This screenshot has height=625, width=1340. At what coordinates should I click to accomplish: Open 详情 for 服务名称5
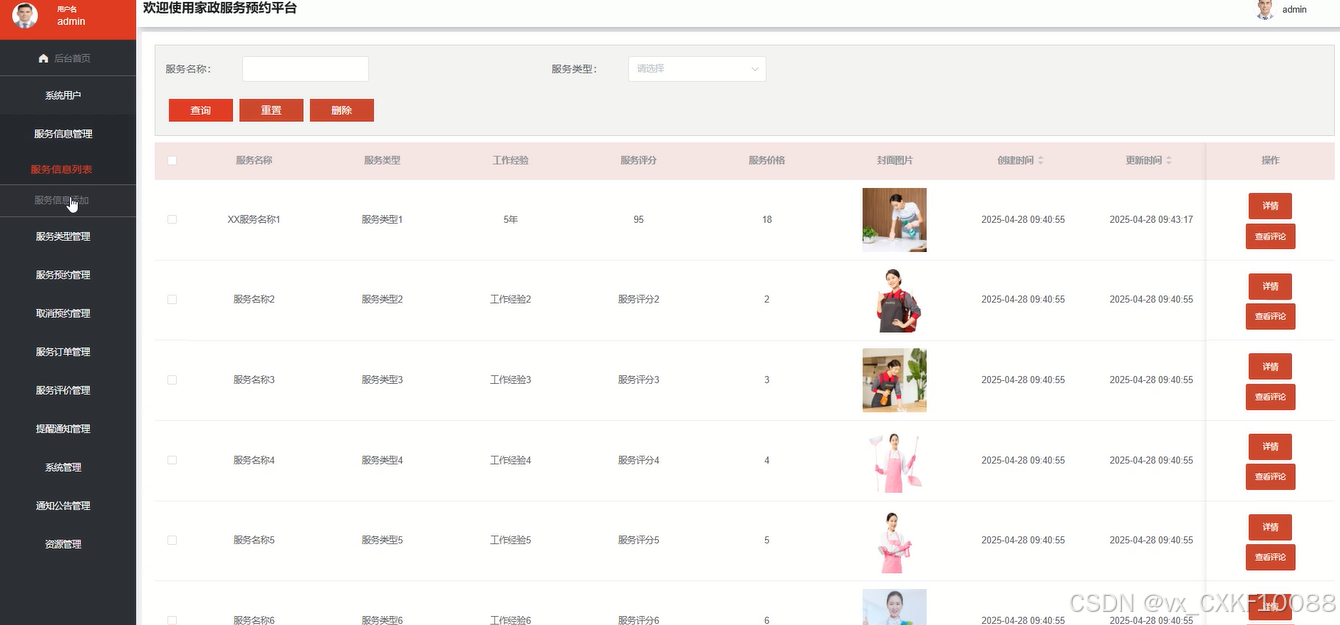point(1270,527)
